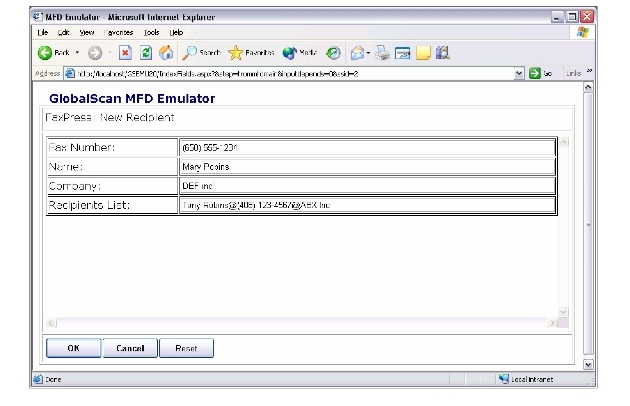Click the Done status bar icon
This screenshot has height=406, width=630.
click(38, 379)
